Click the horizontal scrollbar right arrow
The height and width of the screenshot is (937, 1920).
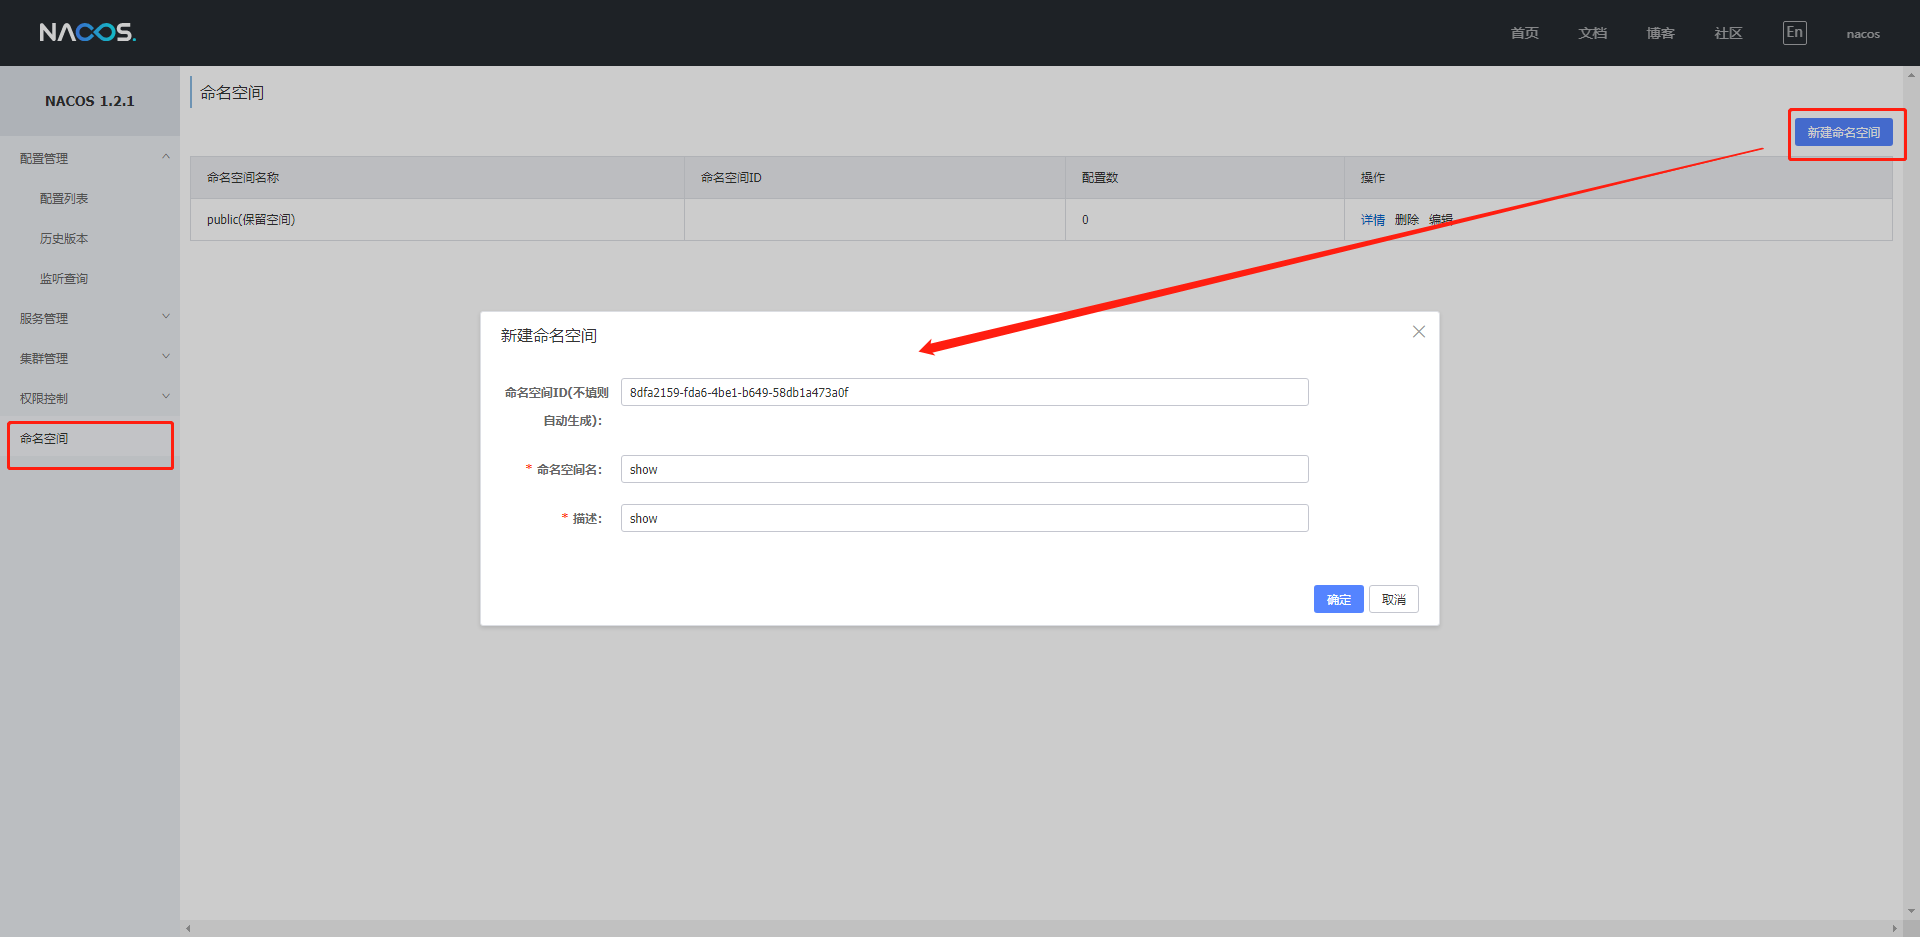point(1894,928)
